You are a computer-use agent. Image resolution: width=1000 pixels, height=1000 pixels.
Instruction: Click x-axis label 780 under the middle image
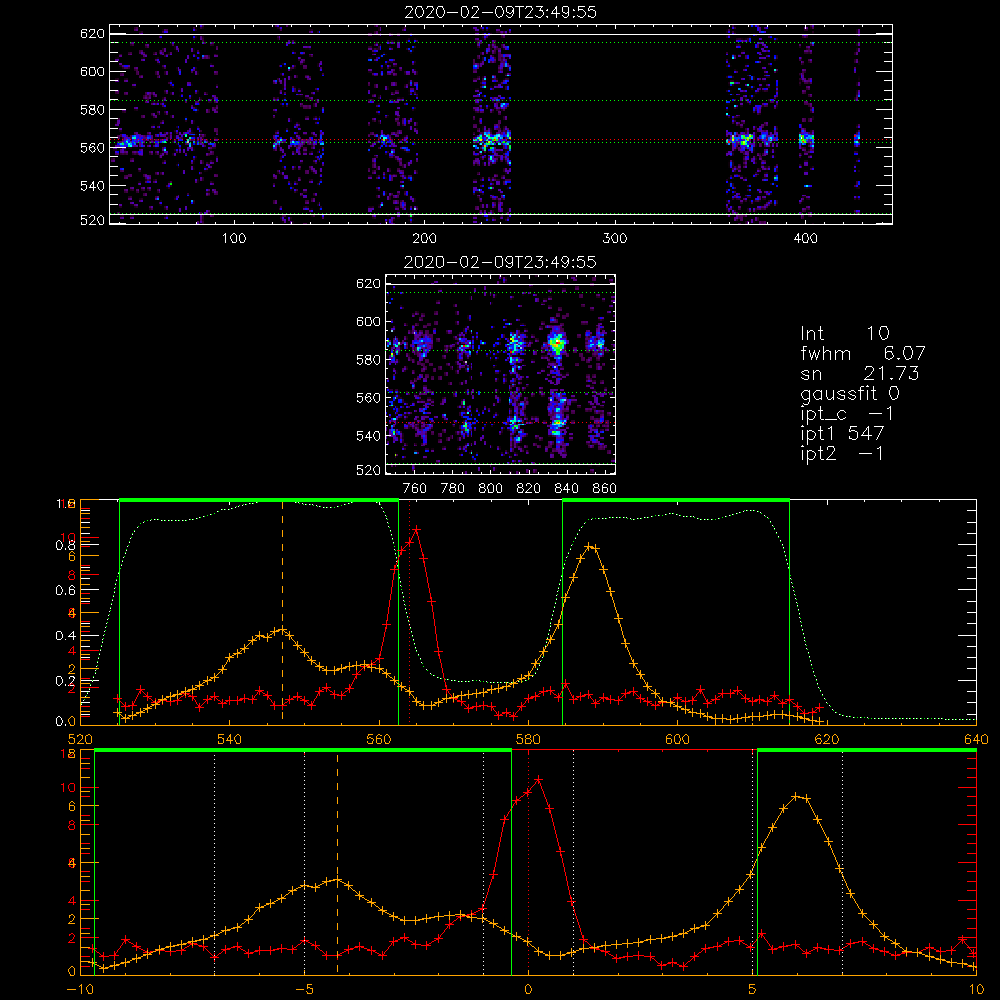click(x=453, y=489)
